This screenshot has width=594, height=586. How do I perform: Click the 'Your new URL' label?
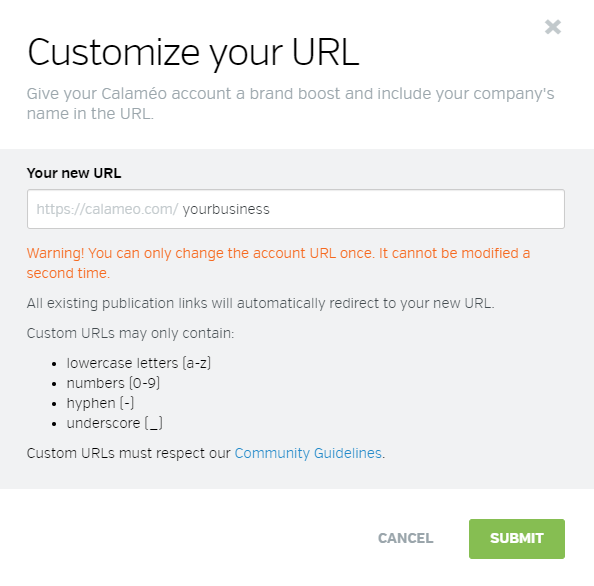[74, 173]
